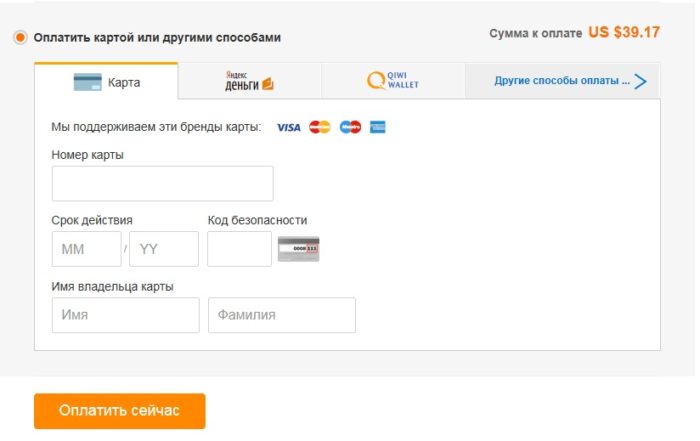
Task: Switch to the QIWI Wallet tab
Action: click(393, 81)
